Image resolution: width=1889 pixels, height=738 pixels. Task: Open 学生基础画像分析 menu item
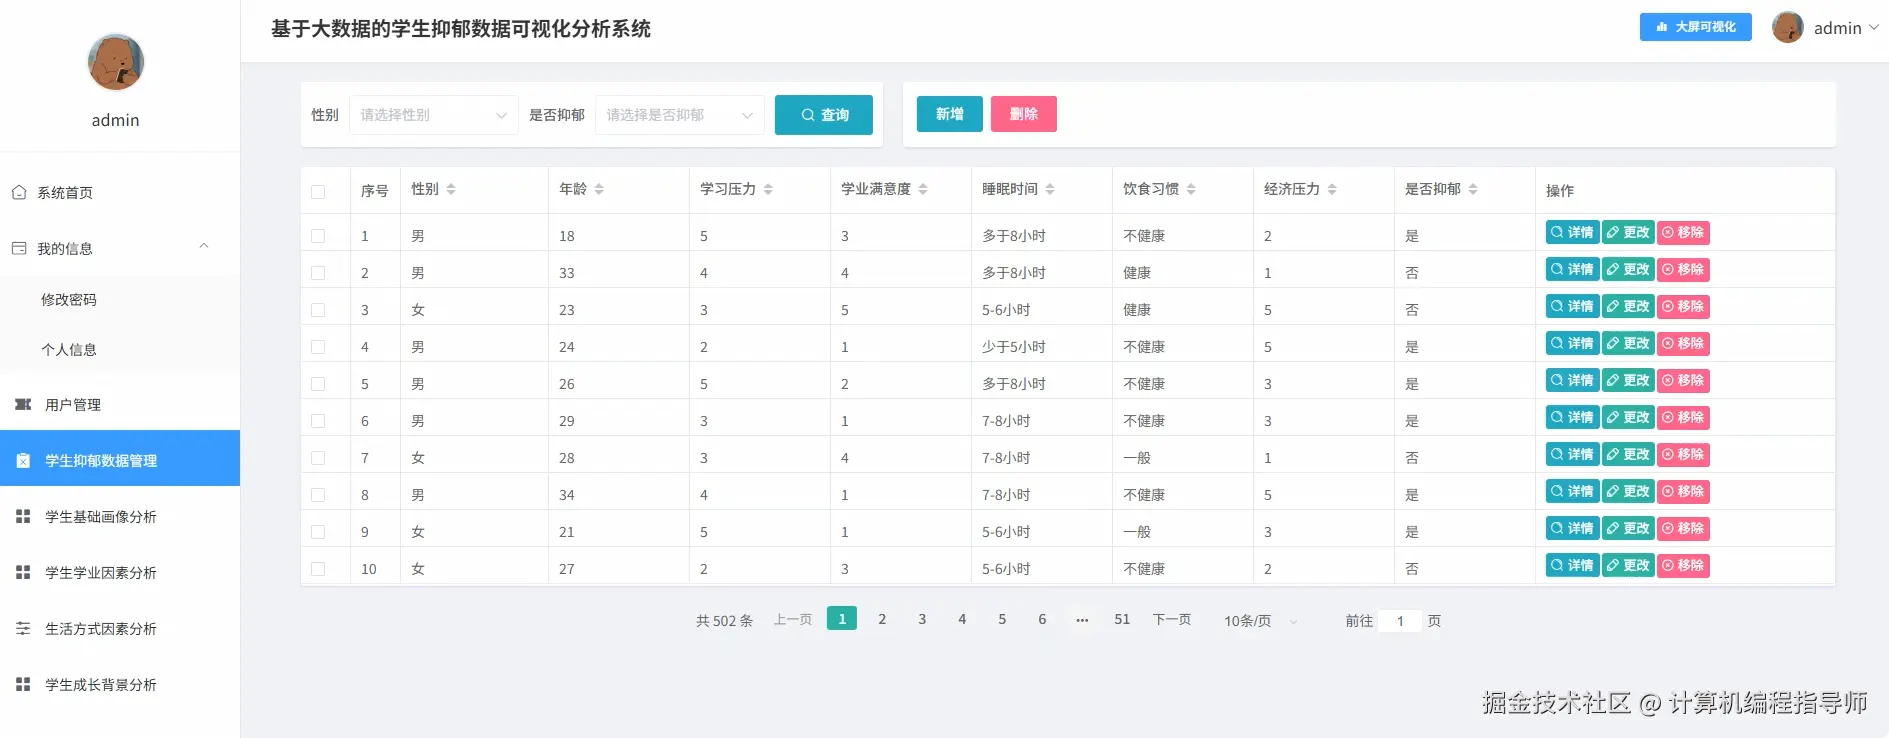[120, 516]
